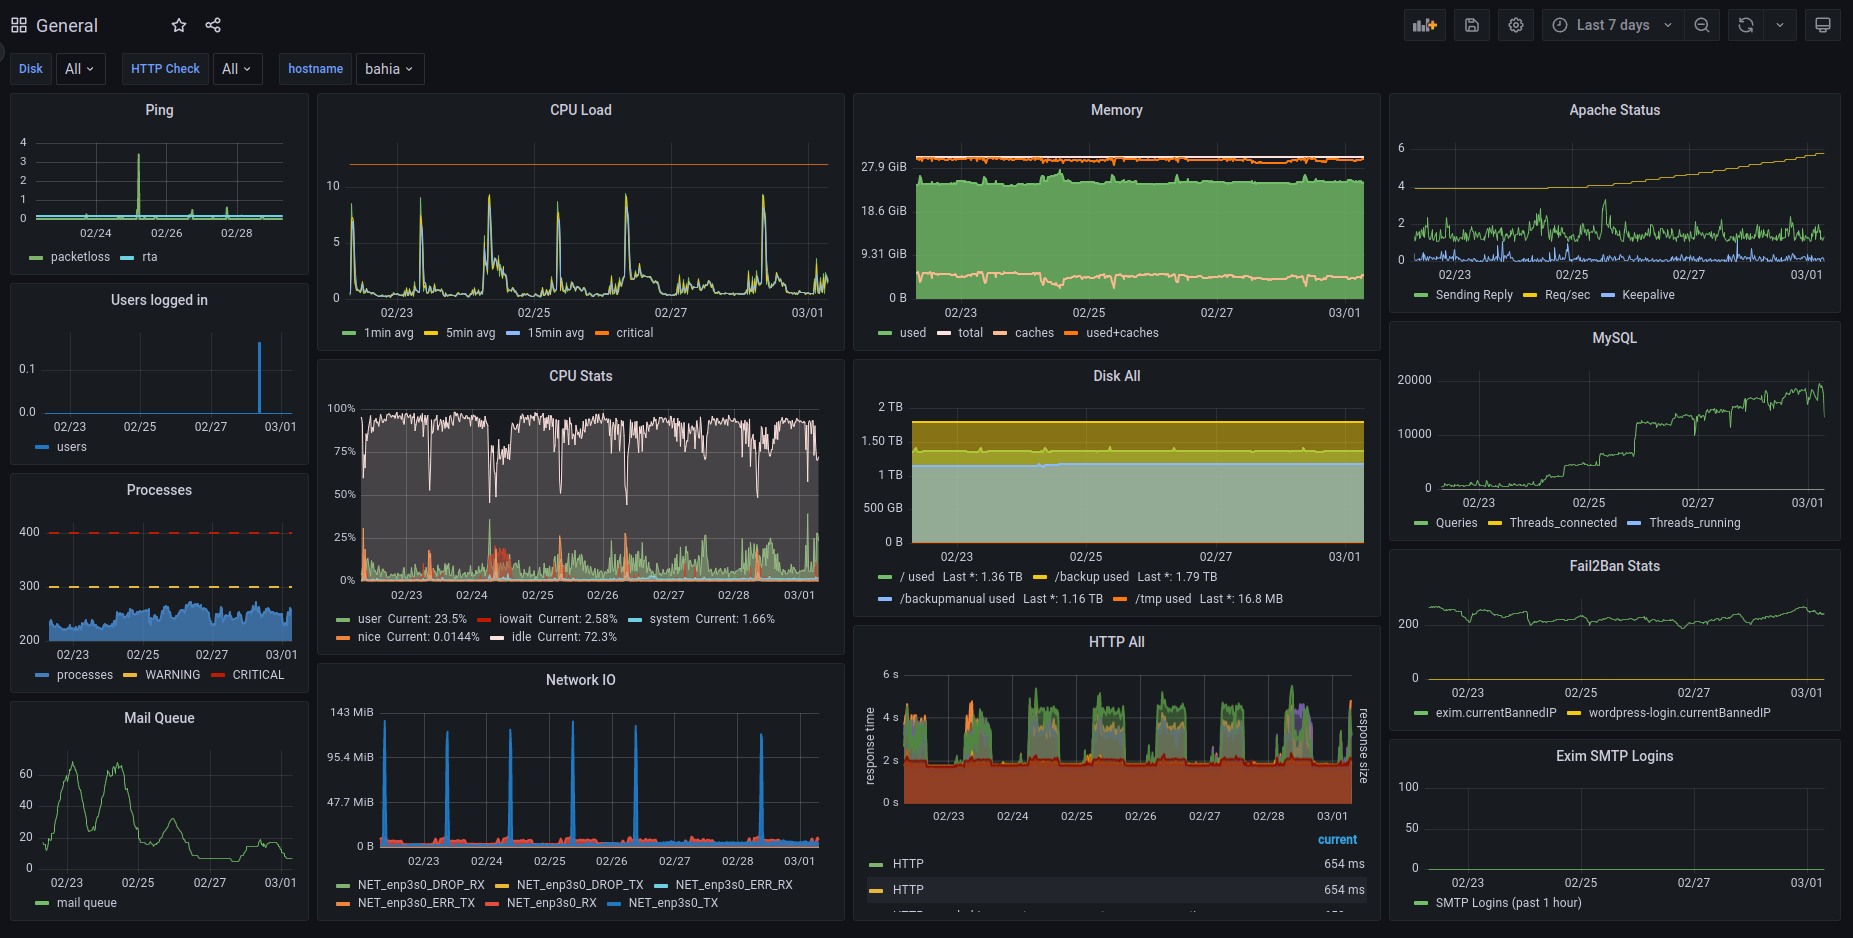Screen dimensions: 1853x938
Task: Toggle users series in Users logged in
Action: click(71, 447)
